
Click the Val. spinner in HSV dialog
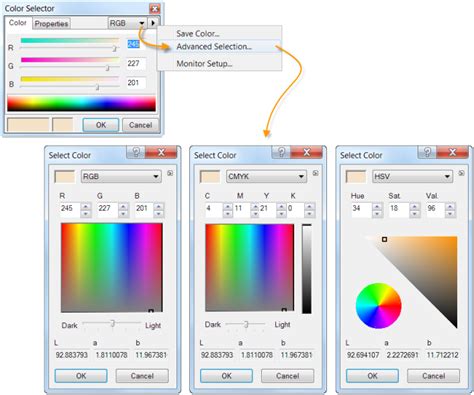pos(450,210)
